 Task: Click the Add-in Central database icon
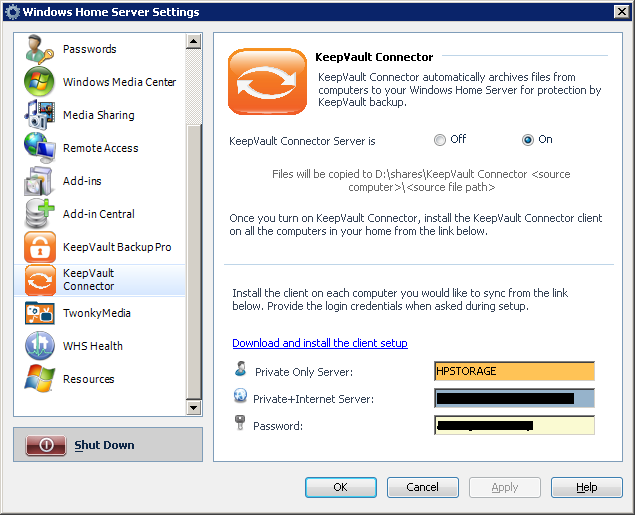pyautogui.click(x=39, y=214)
